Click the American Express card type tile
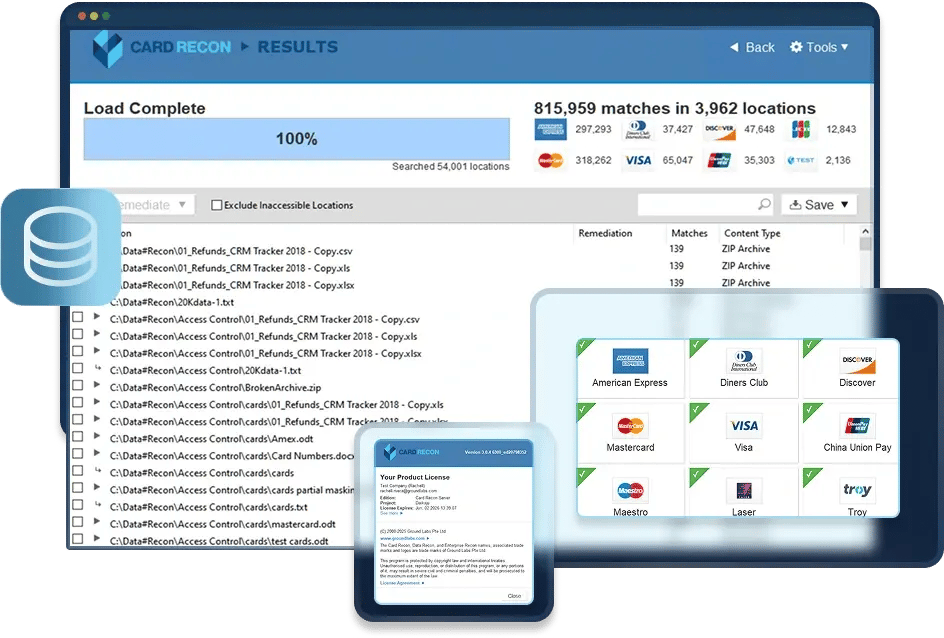This screenshot has height=638, width=944. coord(630,369)
